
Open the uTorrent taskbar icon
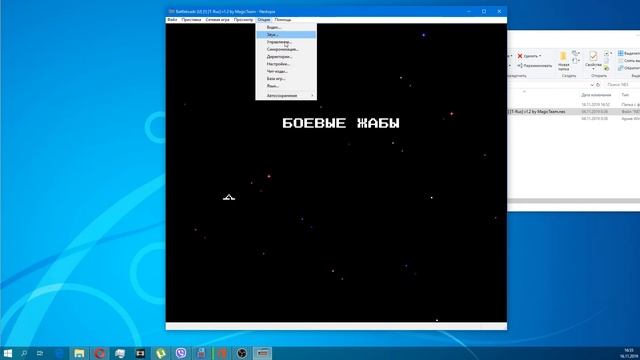(161, 353)
